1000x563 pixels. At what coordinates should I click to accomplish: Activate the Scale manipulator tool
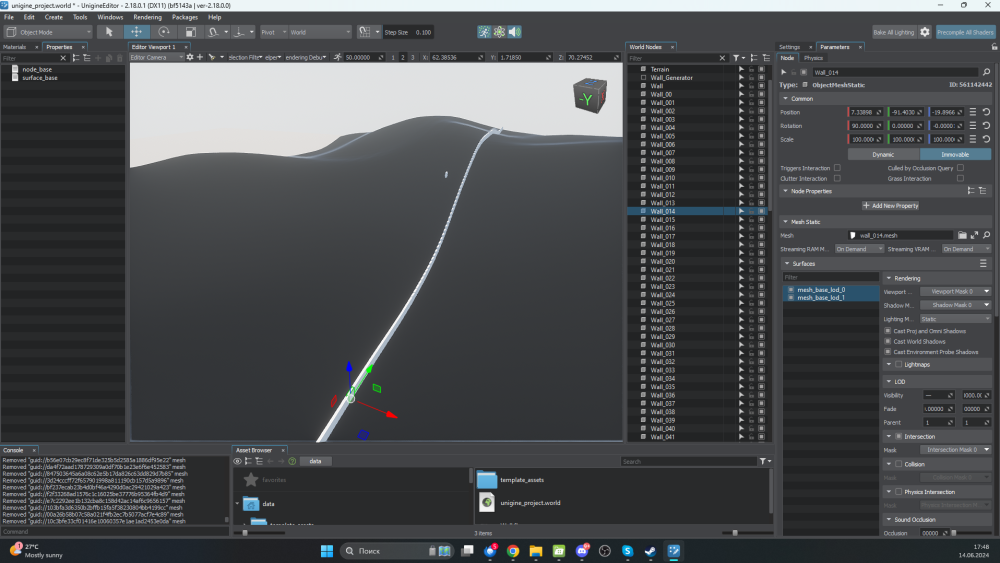[x=190, y=32]
